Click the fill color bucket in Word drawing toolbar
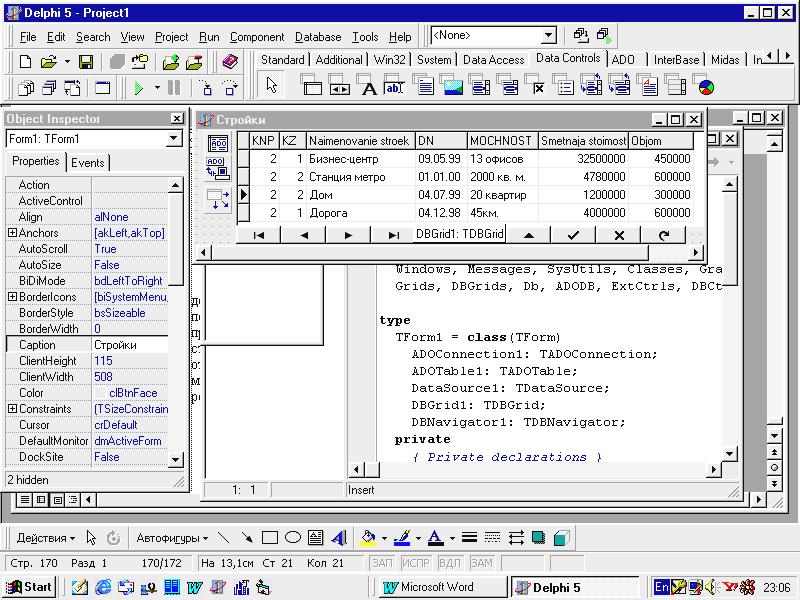Viewport: 800px width, 600px height. (368, 538)
